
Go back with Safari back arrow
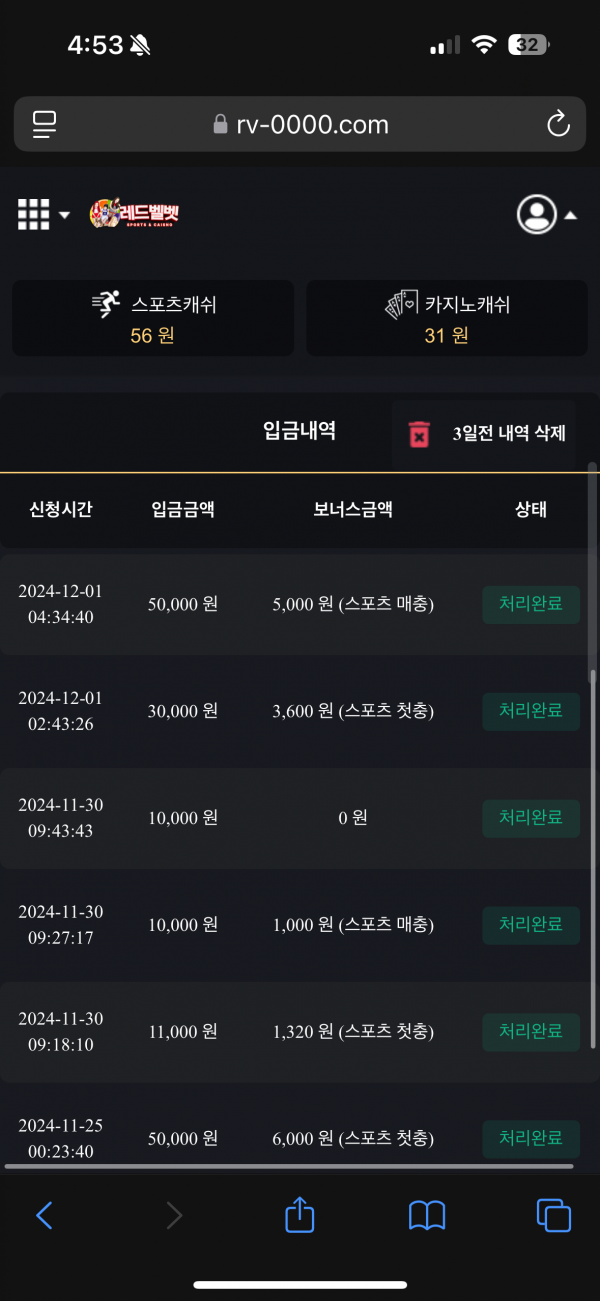[x=44, y=1215]
